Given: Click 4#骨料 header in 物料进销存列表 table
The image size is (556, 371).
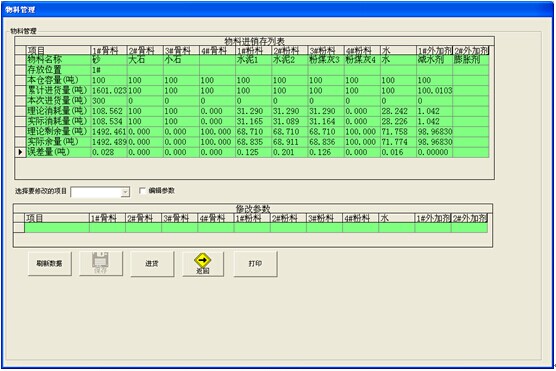Looking at the screenshot, I should pyautogui.click(x=218, y=50).
